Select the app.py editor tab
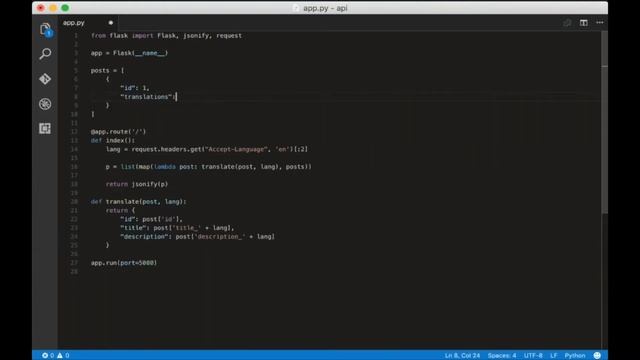This screenshot has height=360, width=640. pyautogui.click(x=88, y=23)
